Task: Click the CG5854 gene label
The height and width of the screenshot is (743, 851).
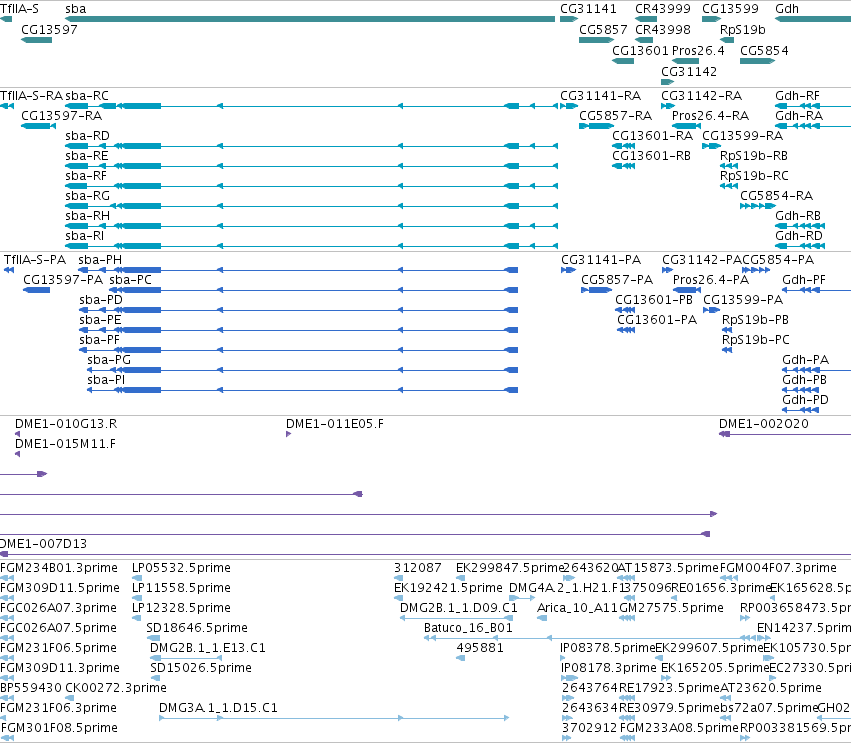Action: pos(764,50)
